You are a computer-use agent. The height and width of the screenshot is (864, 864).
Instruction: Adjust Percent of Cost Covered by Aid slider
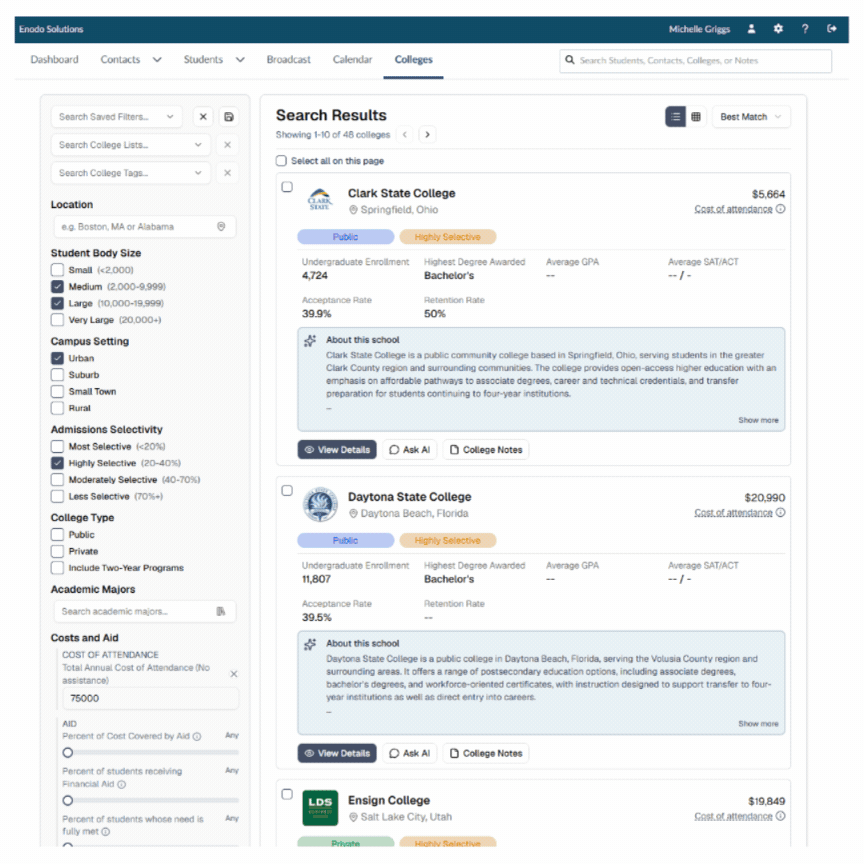click(68, 753)
